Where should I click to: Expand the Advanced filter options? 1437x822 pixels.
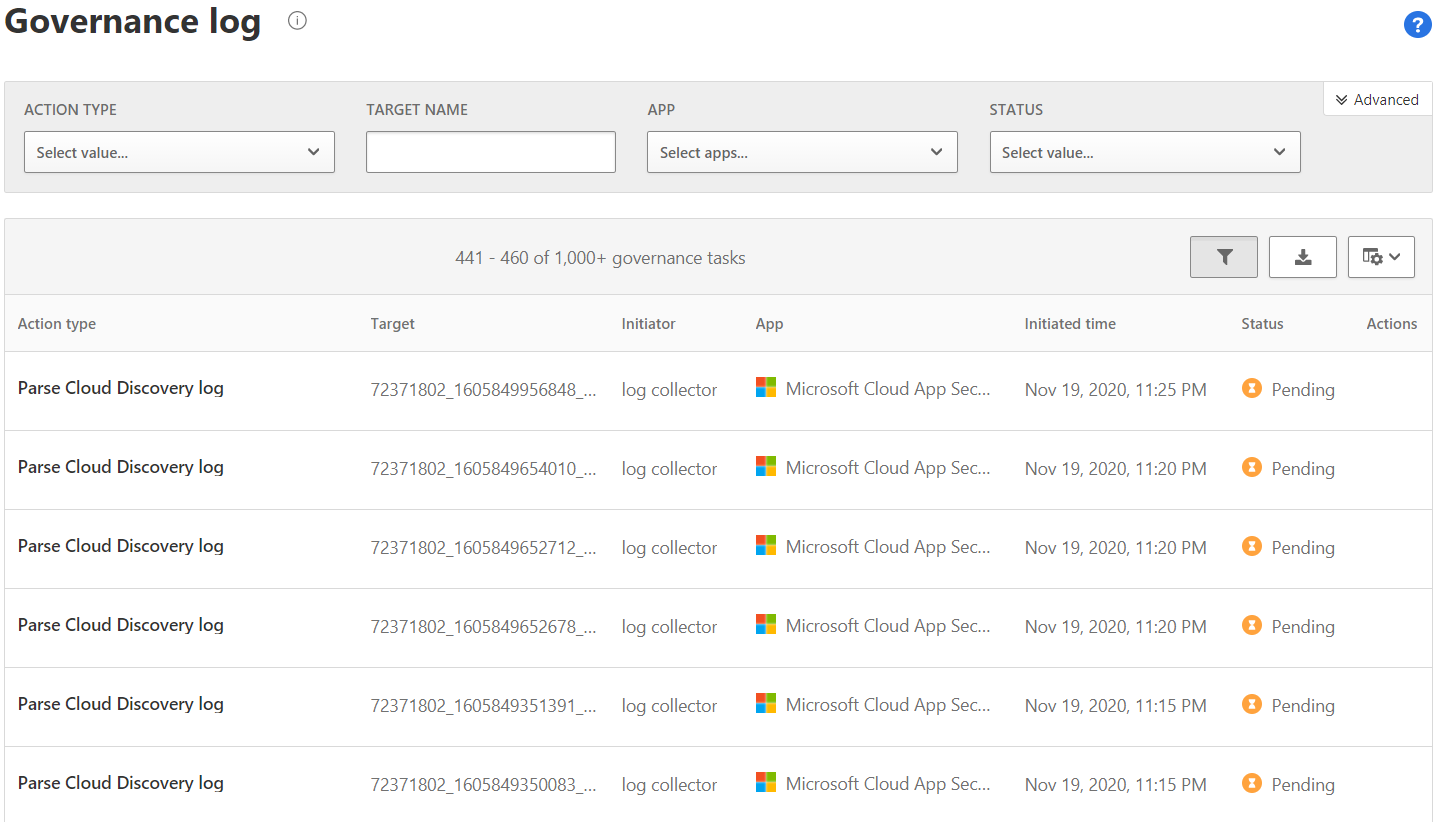(x=1377, y=99)
